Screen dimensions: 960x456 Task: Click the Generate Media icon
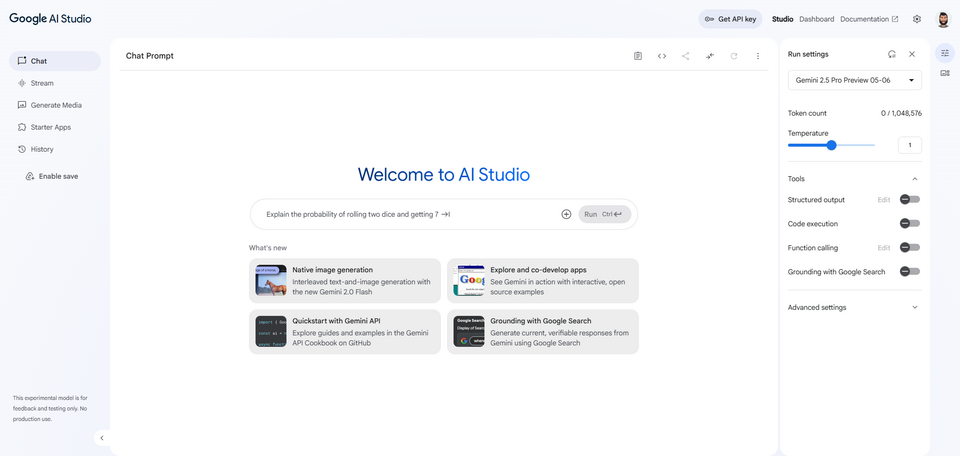pos(22,105)
